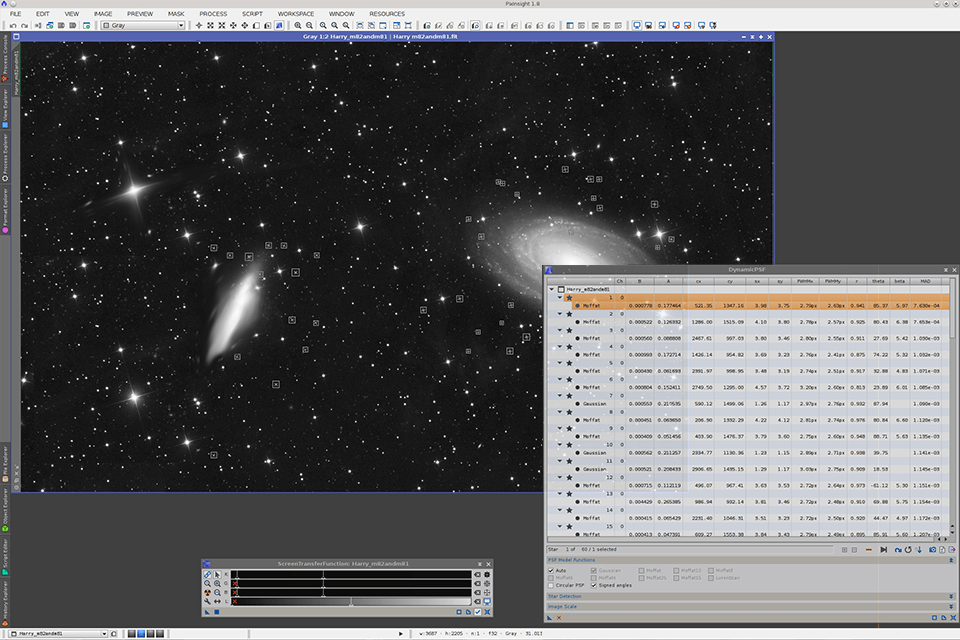
Task: Click the collapse-all minus icon next to expand-all
Action: (x=854, y=550)
